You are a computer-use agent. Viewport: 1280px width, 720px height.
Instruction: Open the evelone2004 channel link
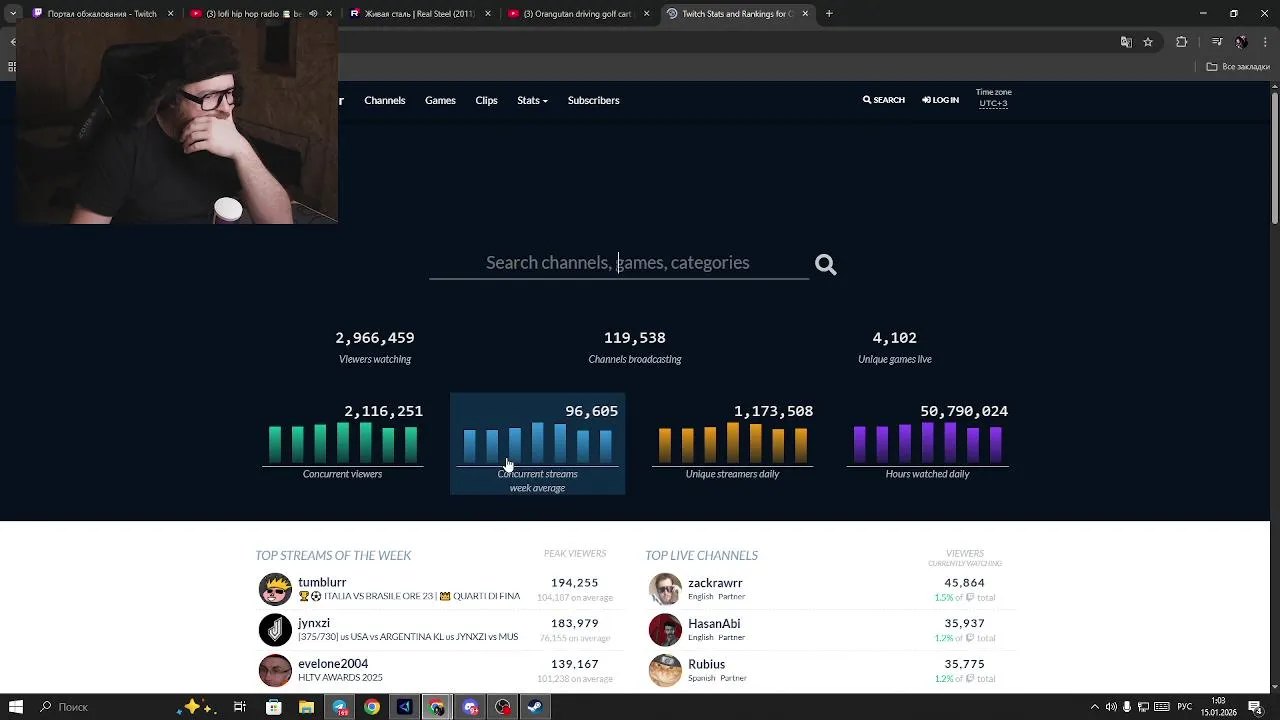pyautogui.click(x=333, y=664)
